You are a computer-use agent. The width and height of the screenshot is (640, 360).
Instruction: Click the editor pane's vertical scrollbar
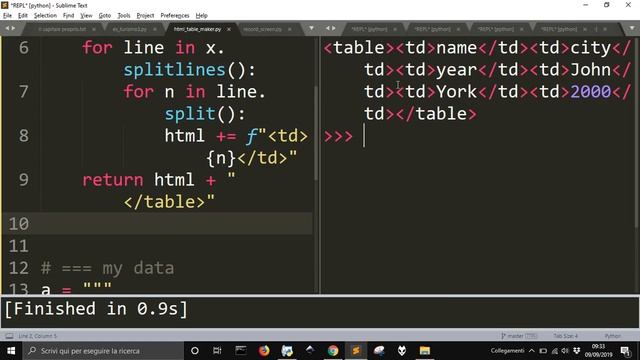coord(316,133)
